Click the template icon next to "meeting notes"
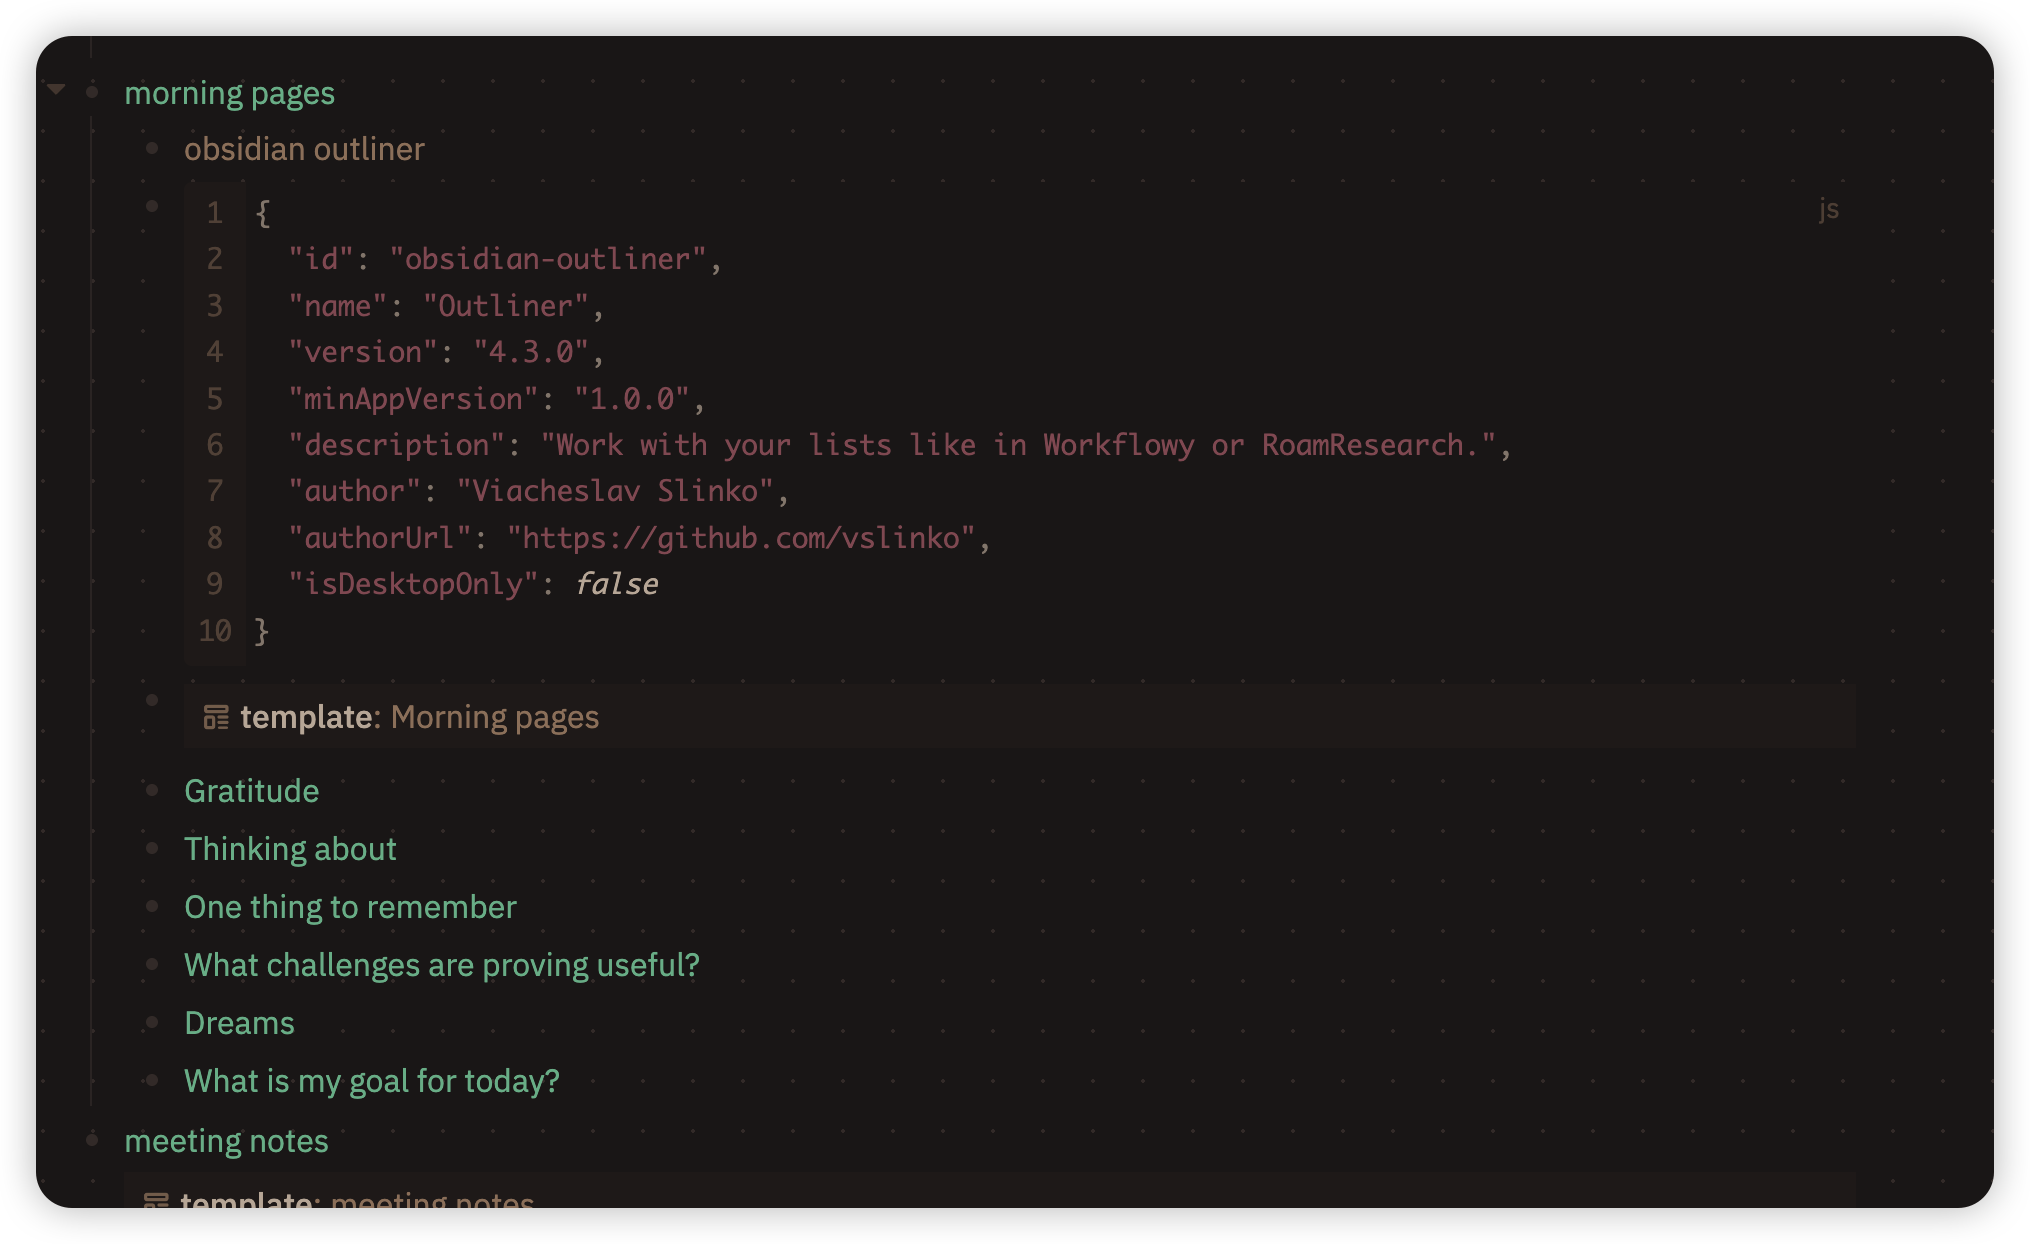Screen dimensions: 2030x1244 click(157, 1199)
